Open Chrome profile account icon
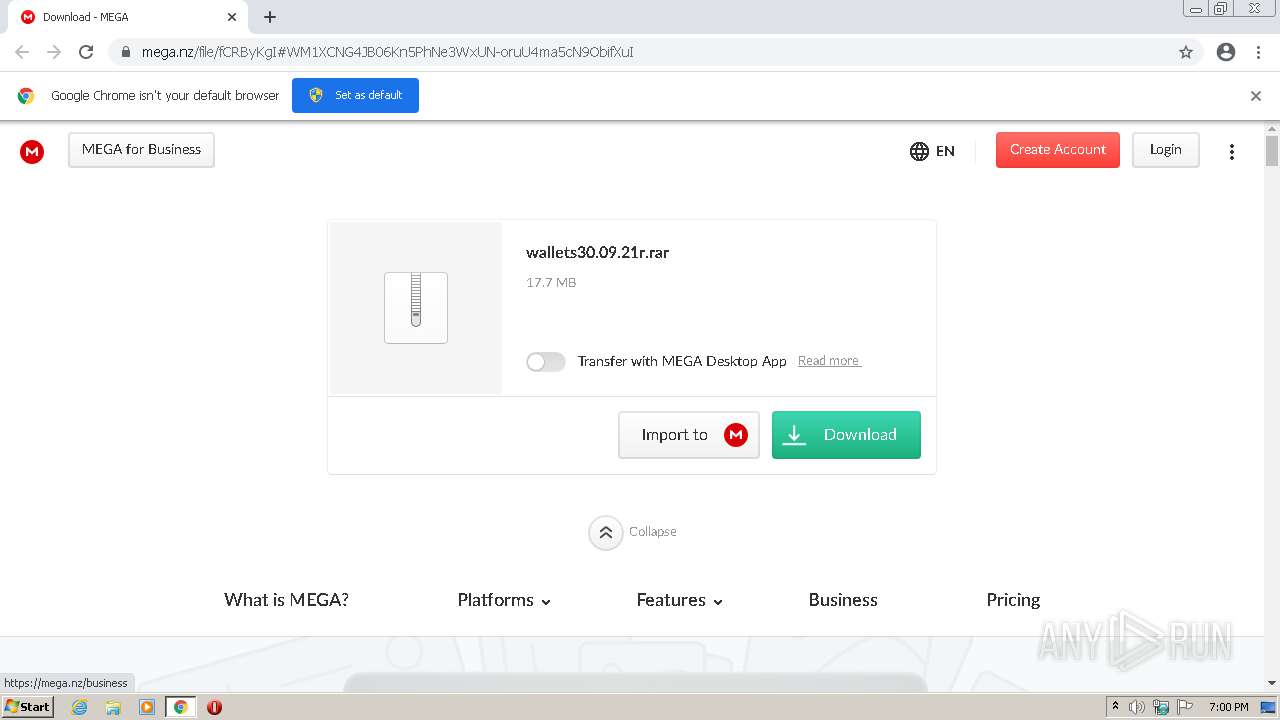This screenshot has height=720, width=1280. click(1226, 52)
